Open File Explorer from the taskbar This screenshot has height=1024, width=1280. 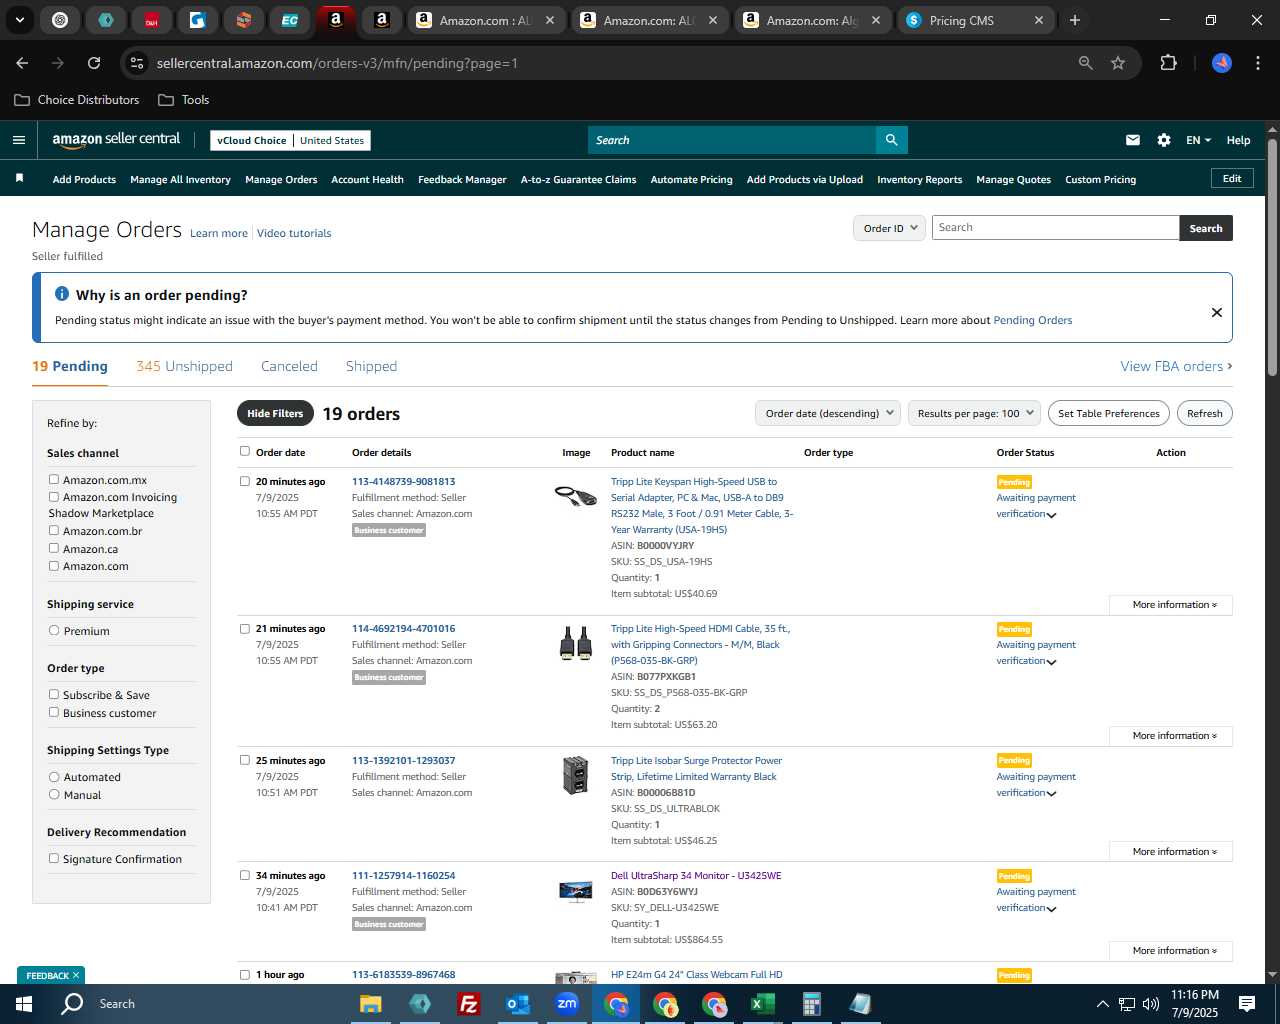pos(371,1004)
